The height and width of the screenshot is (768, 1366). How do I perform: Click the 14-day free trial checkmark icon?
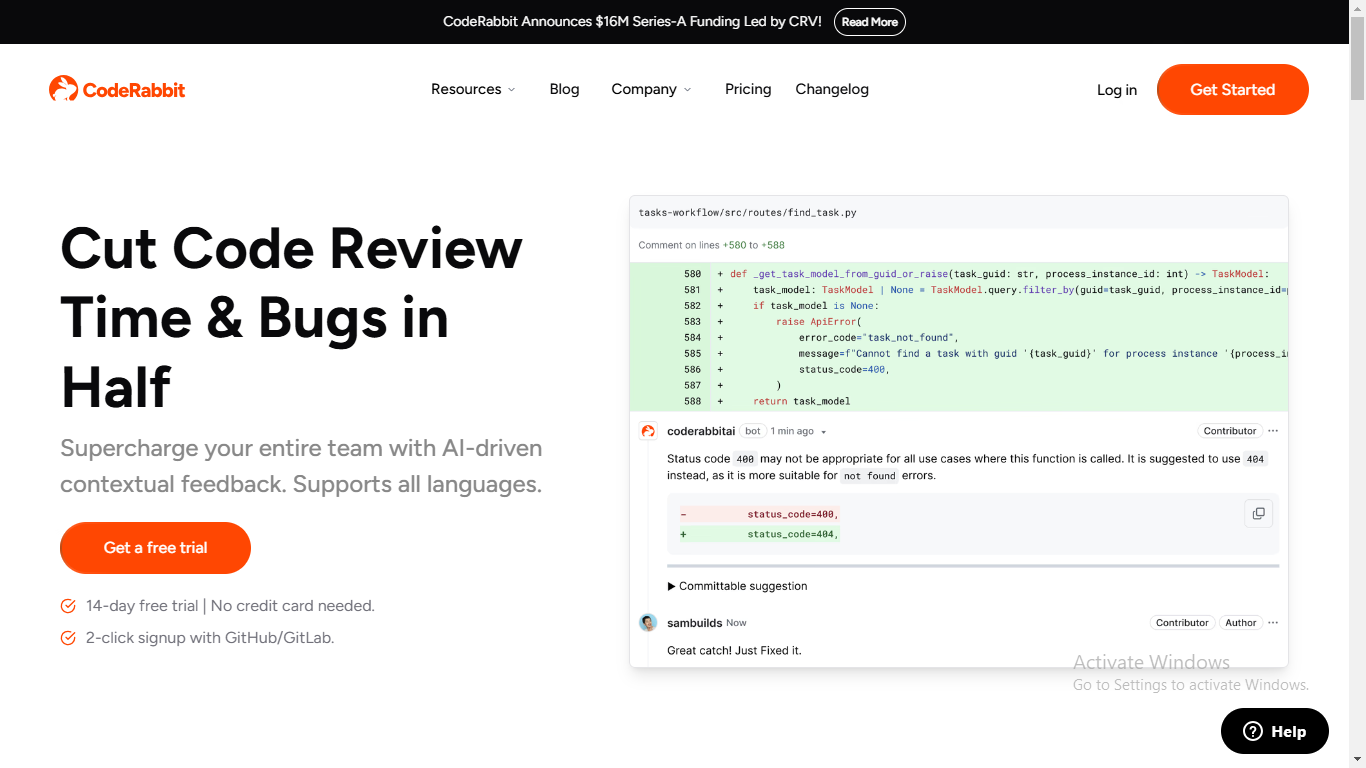coord(68,606)
